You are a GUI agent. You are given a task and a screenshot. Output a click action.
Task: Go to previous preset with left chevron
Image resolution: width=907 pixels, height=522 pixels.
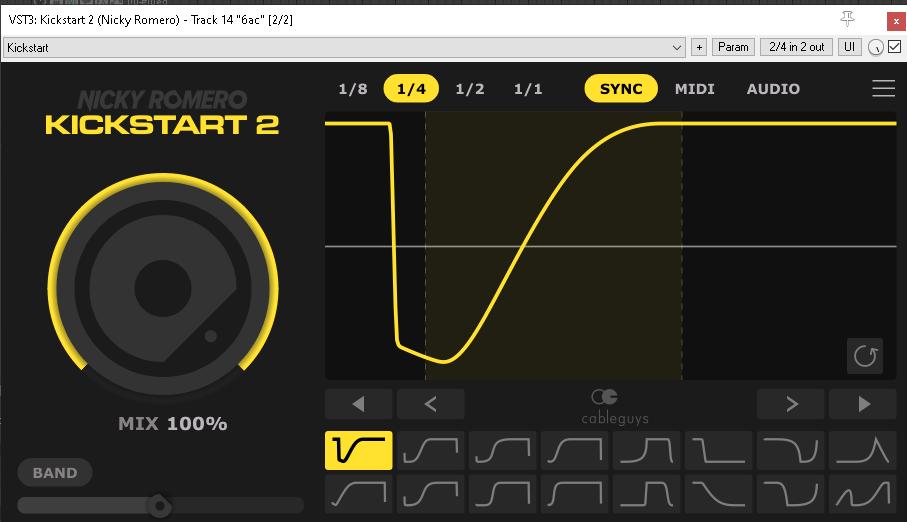(430, 404)
